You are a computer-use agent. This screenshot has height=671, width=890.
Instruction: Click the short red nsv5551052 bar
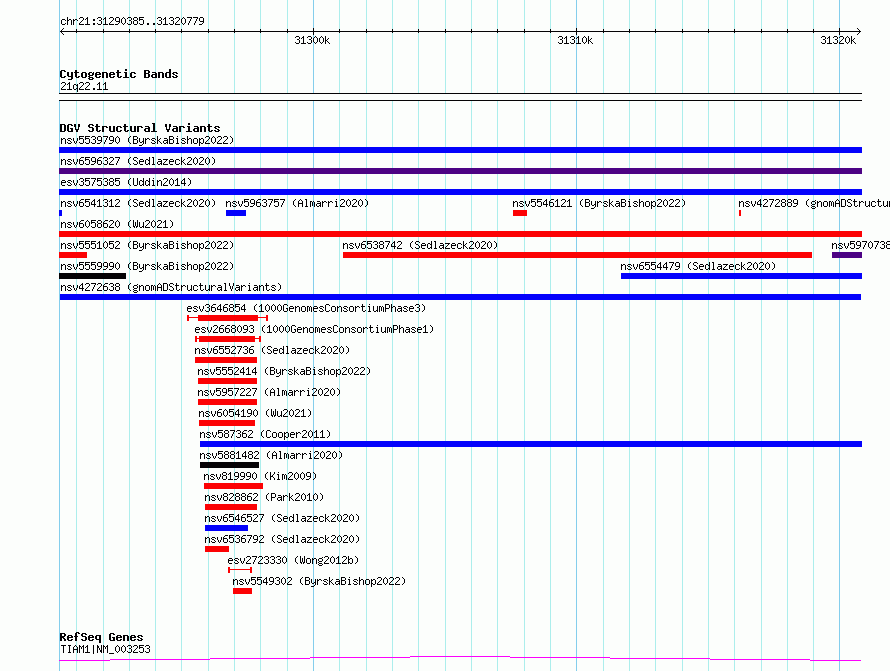click(x=73, y=255)
